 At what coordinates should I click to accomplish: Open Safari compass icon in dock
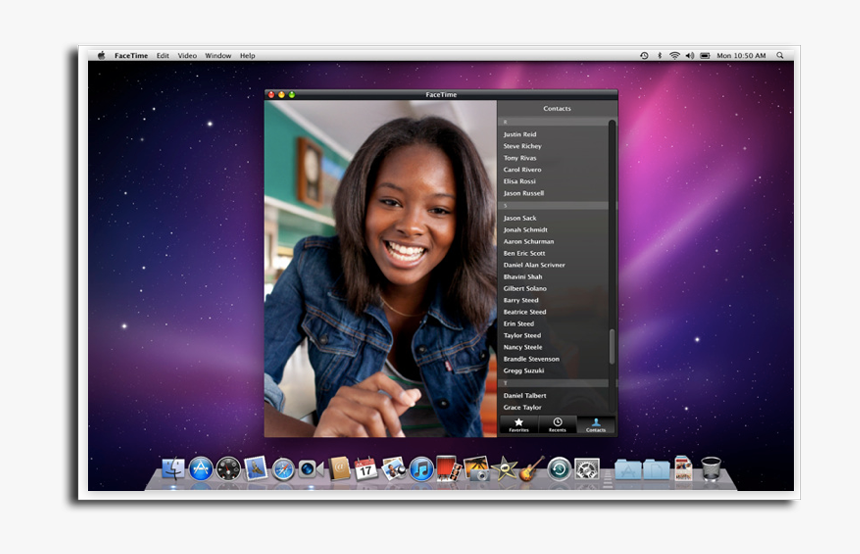click(283, 468)
